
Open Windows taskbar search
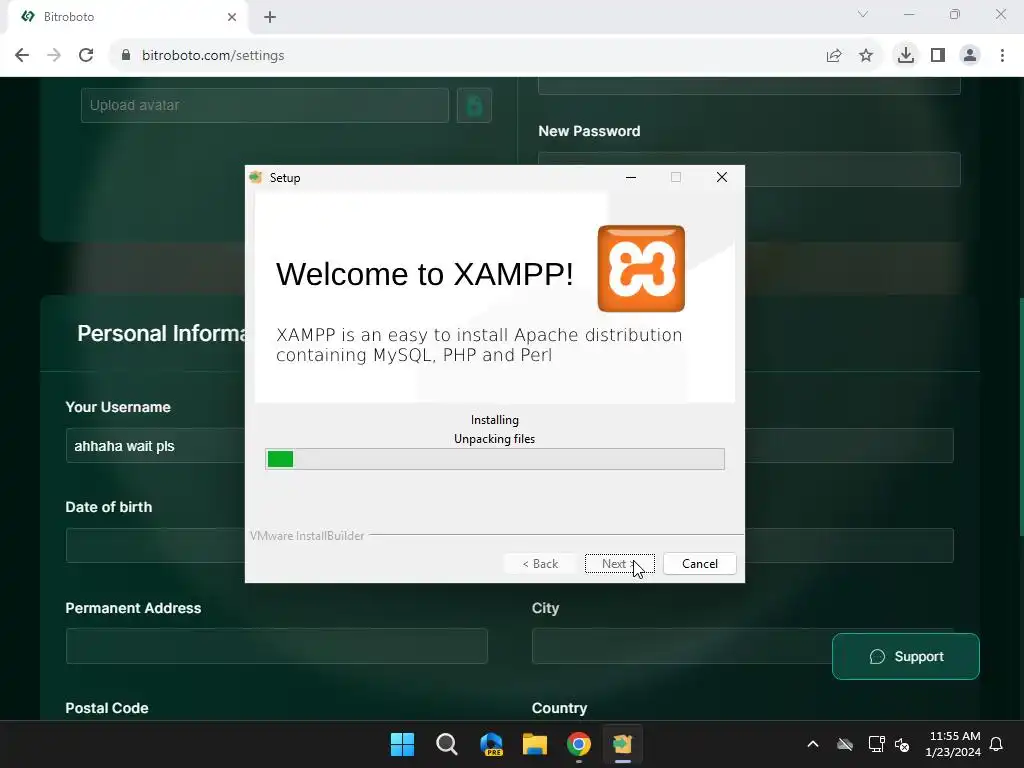(x=447, y=744)
